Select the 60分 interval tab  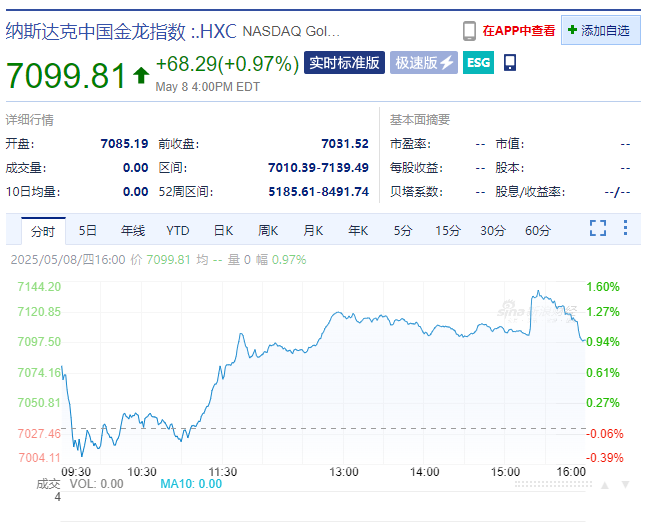point(538,230)
